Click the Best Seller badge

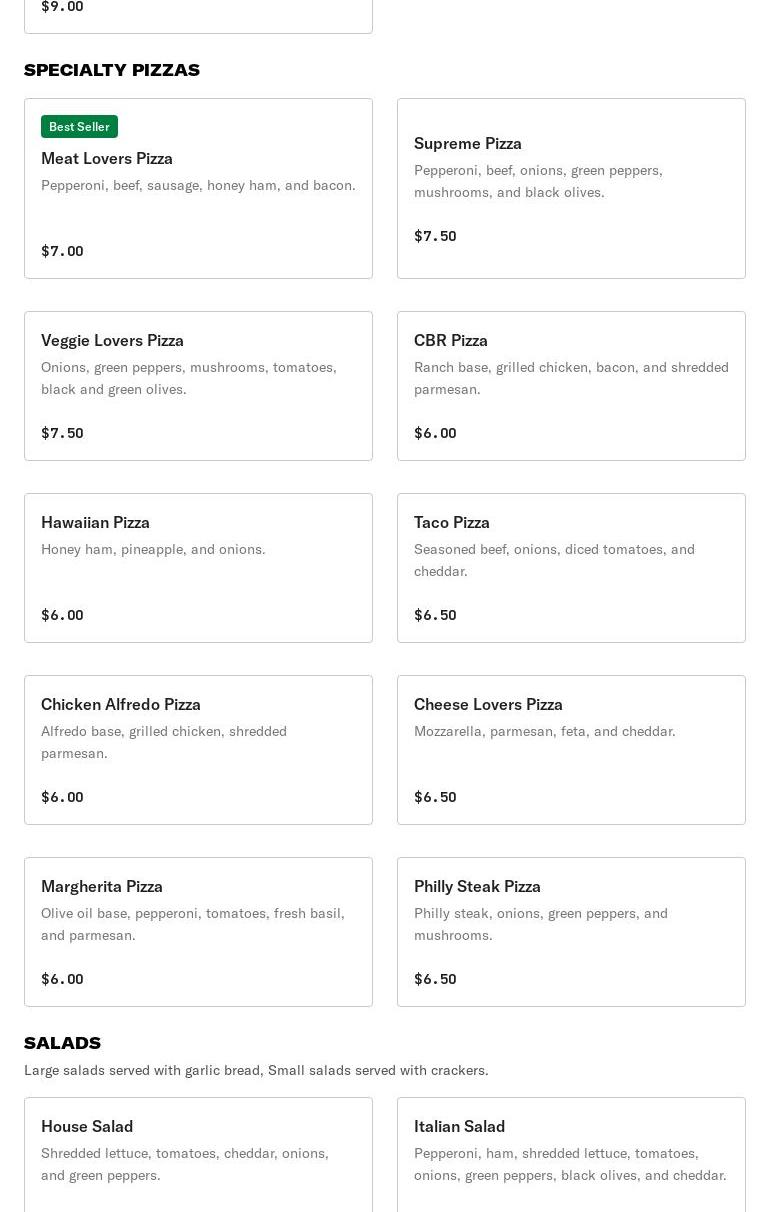79,127
